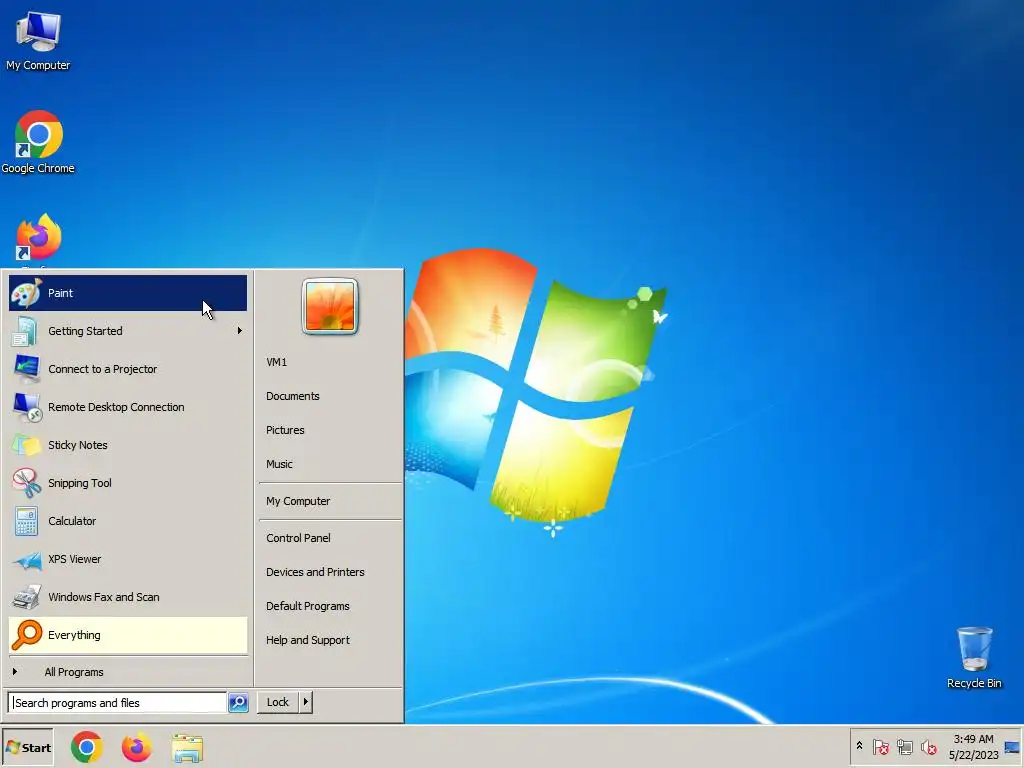Viewport: 1024px width, 768px height.
Task: Select the Remote Desktop Connection label
Action: 116,407
